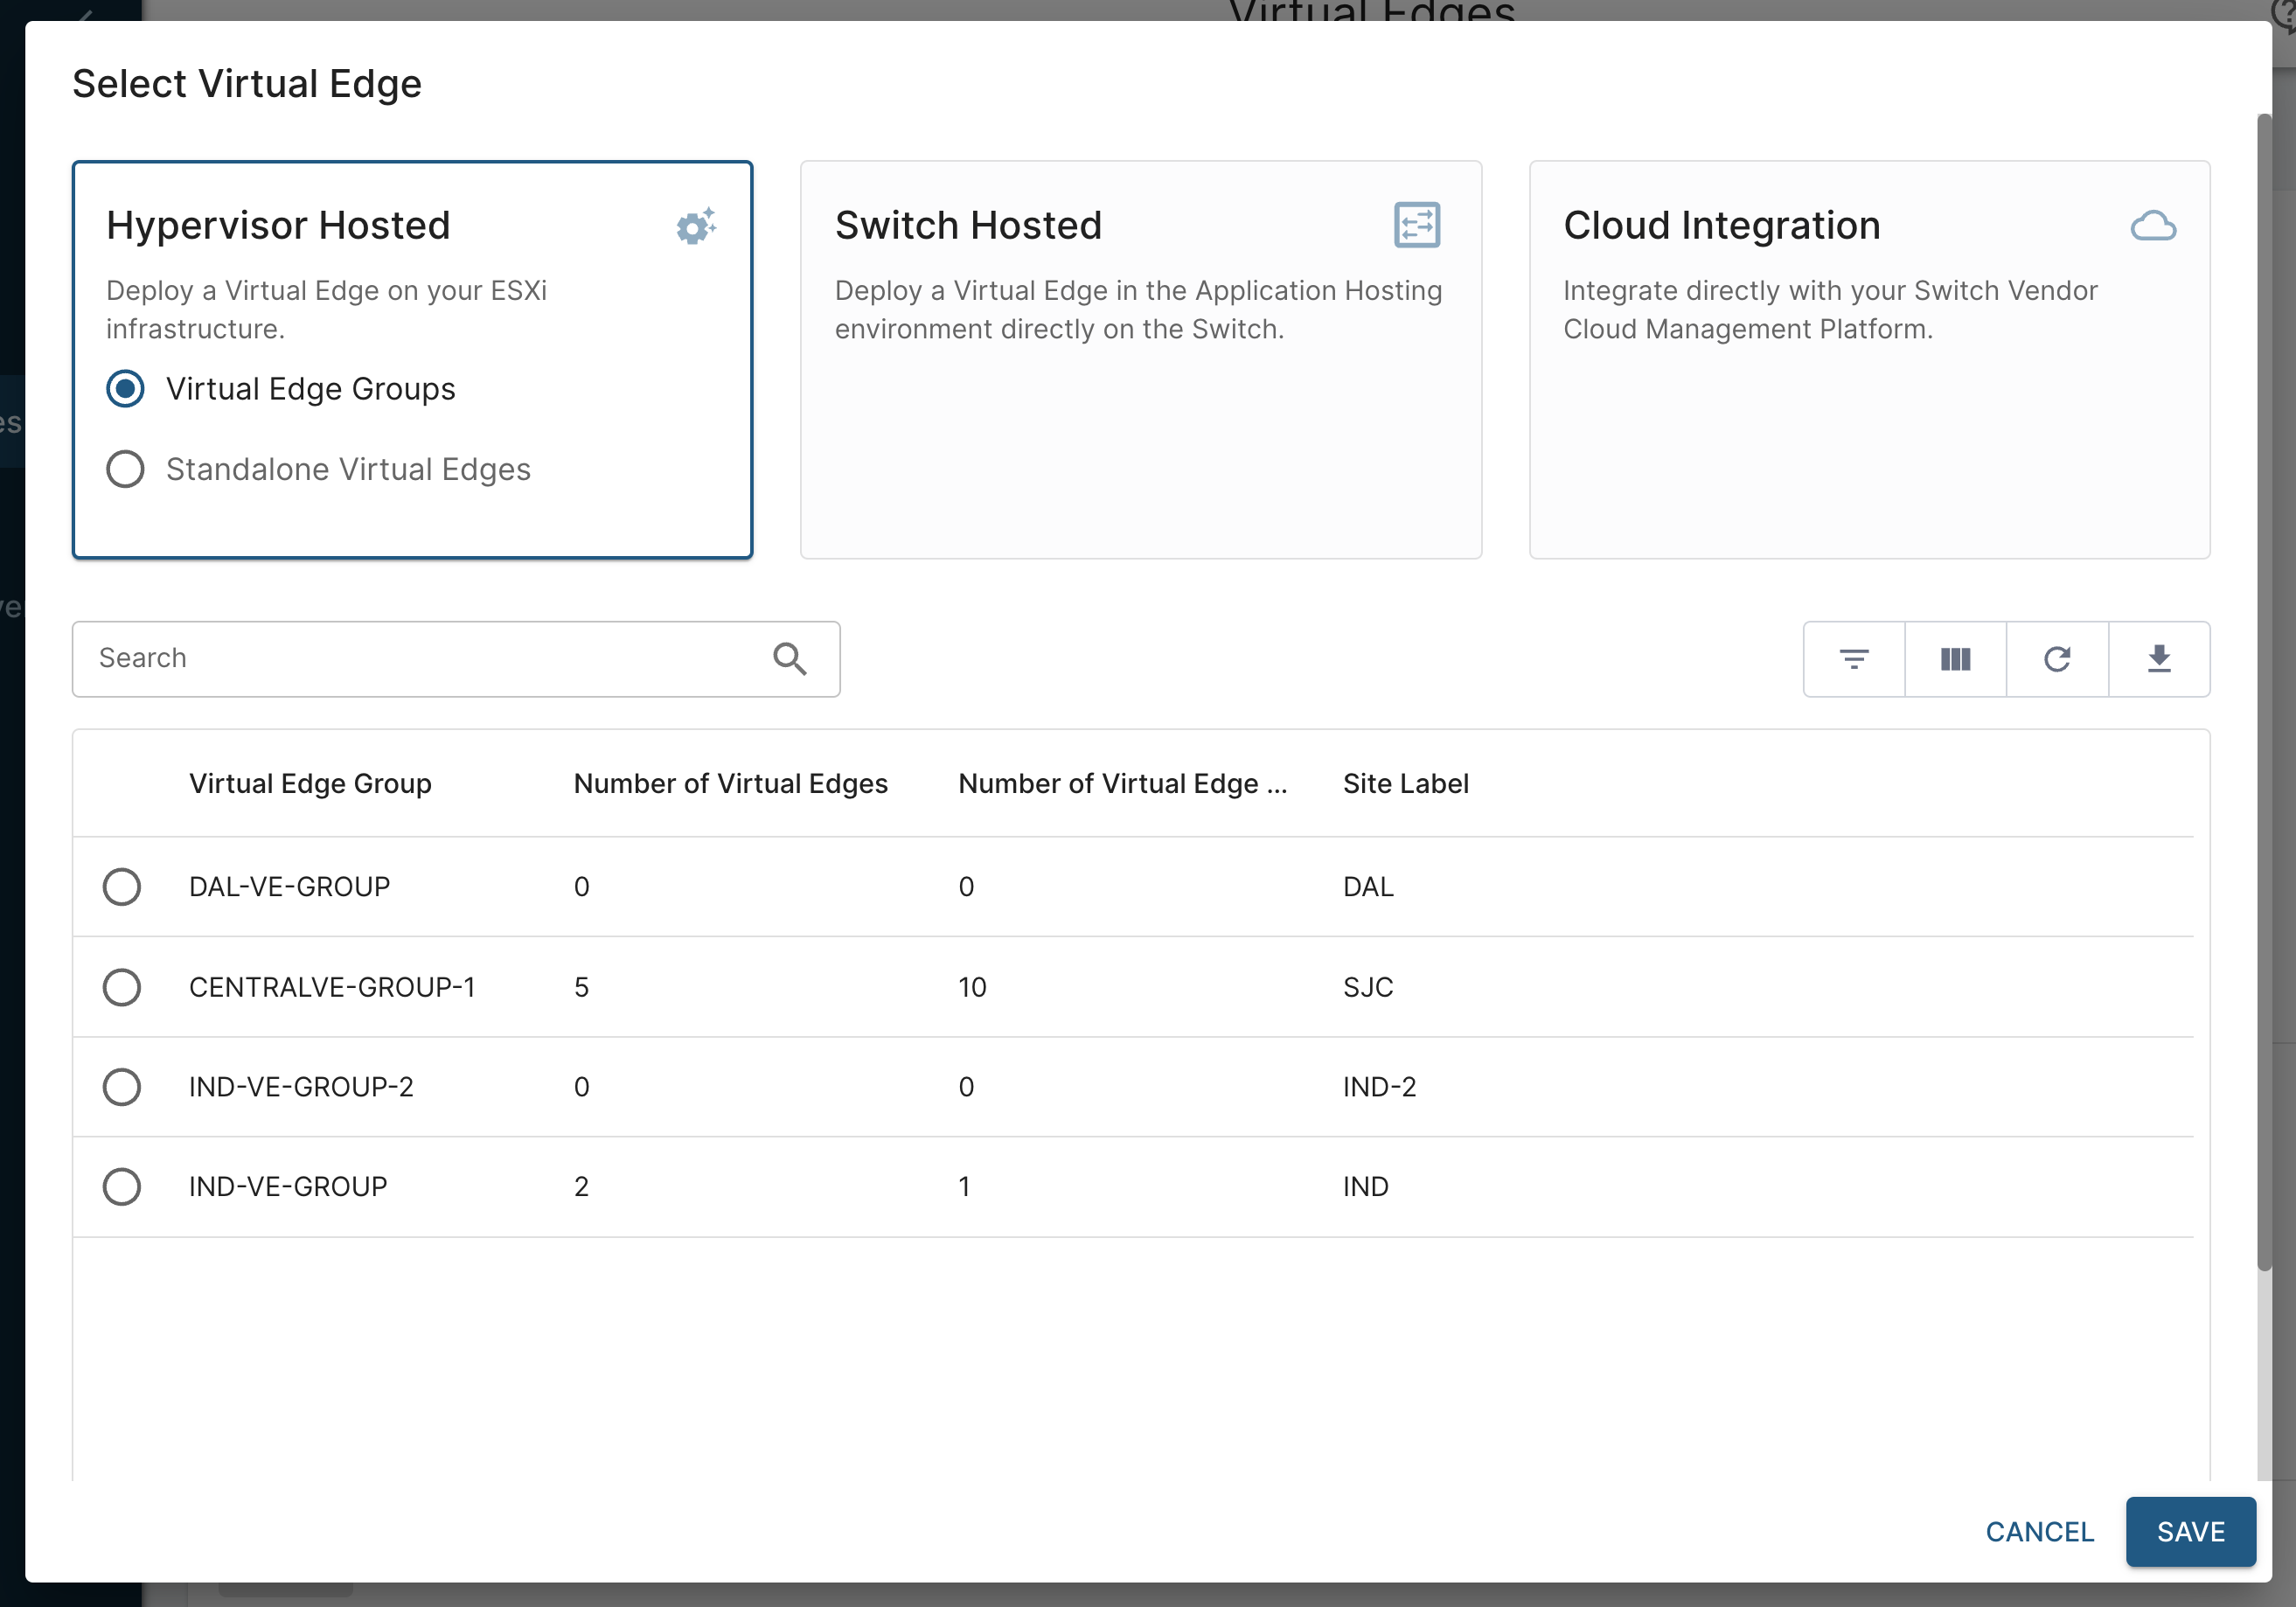Select the DAL-VE-GROUP row radio
This screenshot has width=2296, height=1607.
(x=122, y=887)
